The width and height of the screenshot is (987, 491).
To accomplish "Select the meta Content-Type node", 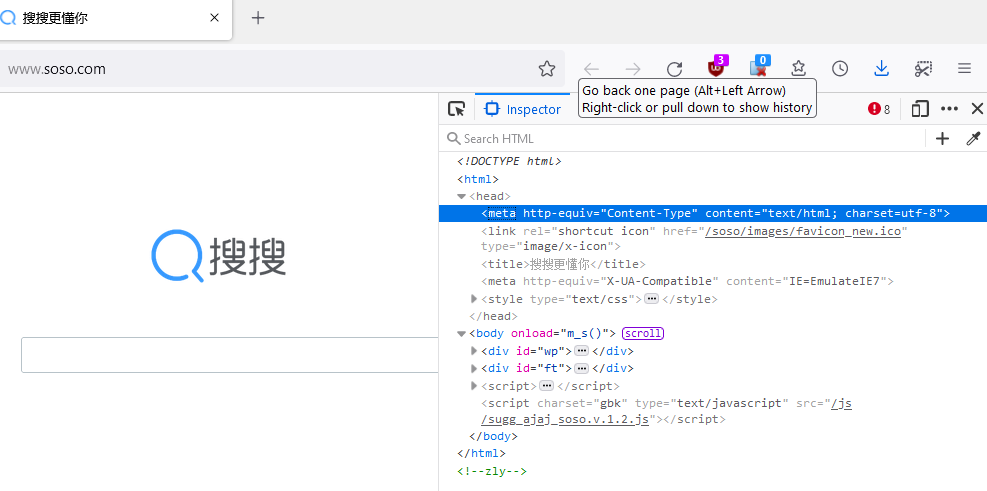I will 713,213.
